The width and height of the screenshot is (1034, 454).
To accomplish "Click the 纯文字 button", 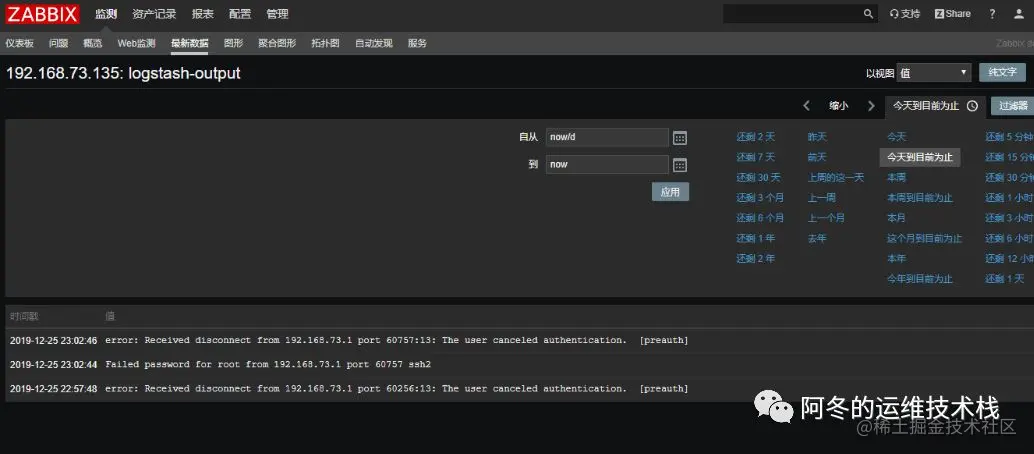I will click(1002, 73).
